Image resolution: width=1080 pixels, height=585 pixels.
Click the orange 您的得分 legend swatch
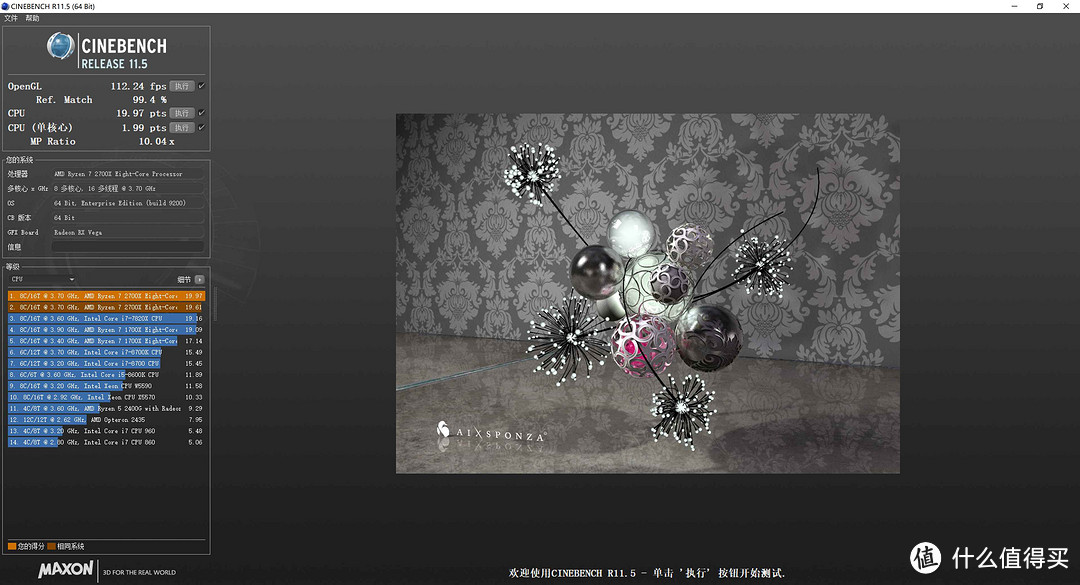(x=12, y=546)
